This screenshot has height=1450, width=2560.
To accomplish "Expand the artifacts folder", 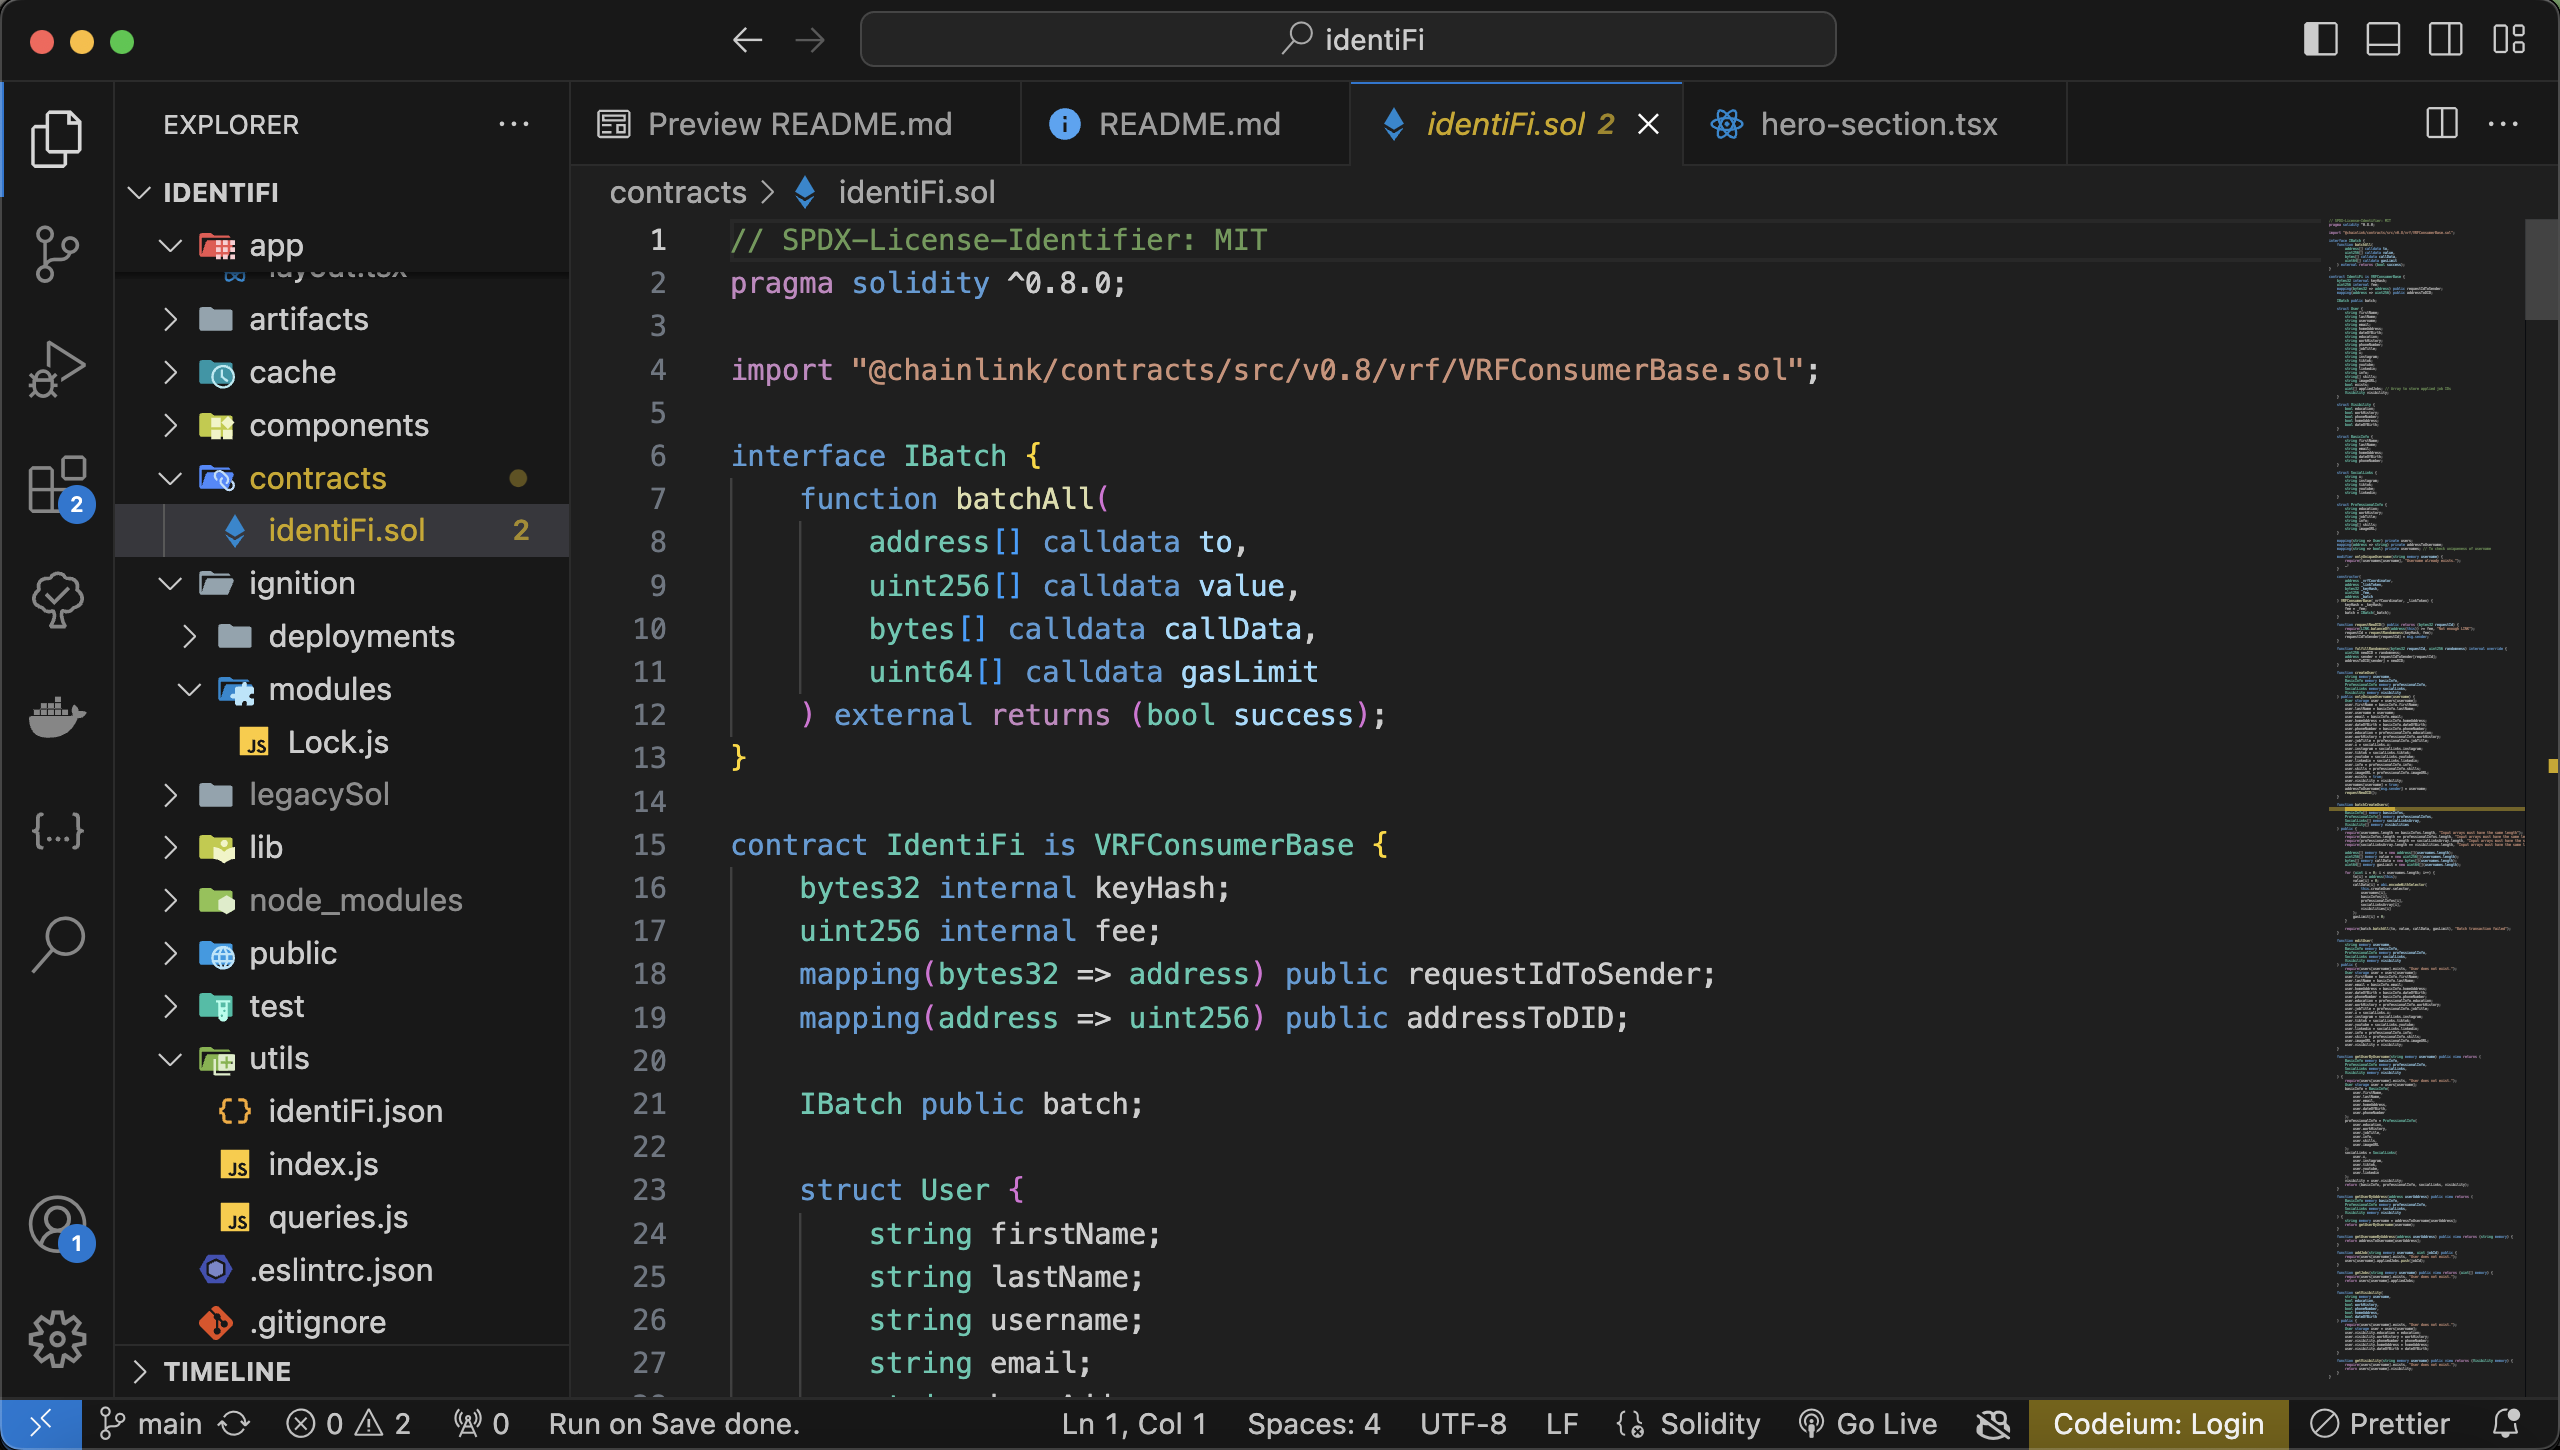I will [x=308, y=319].
